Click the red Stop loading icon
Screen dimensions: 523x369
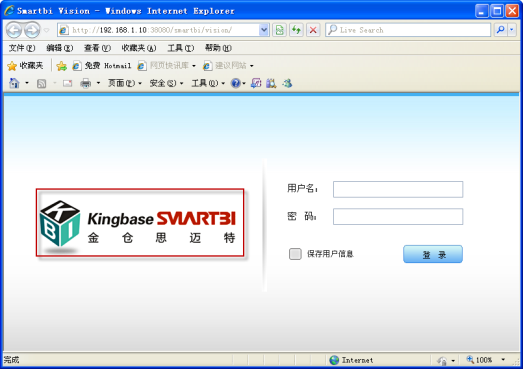313,30
